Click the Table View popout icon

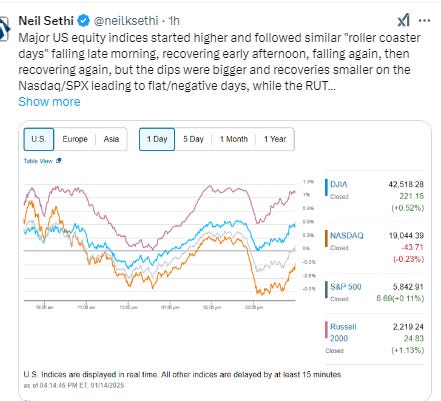tap(59, 161)
